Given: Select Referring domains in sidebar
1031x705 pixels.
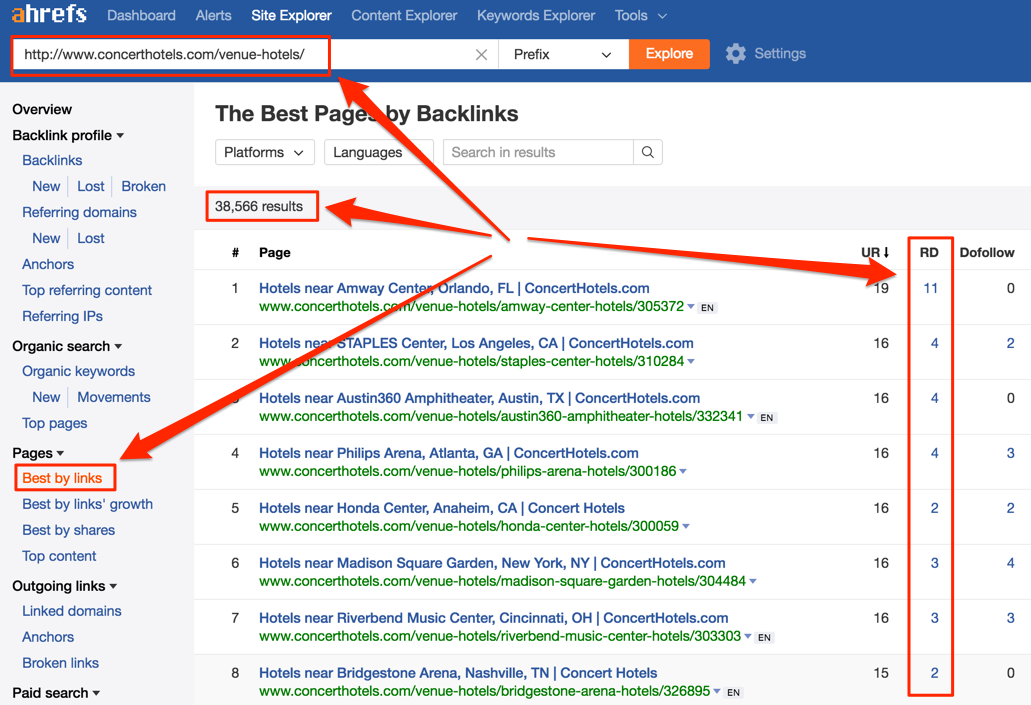Looking at the screenshot, I should pyautogui.click(x=79, y=212).
